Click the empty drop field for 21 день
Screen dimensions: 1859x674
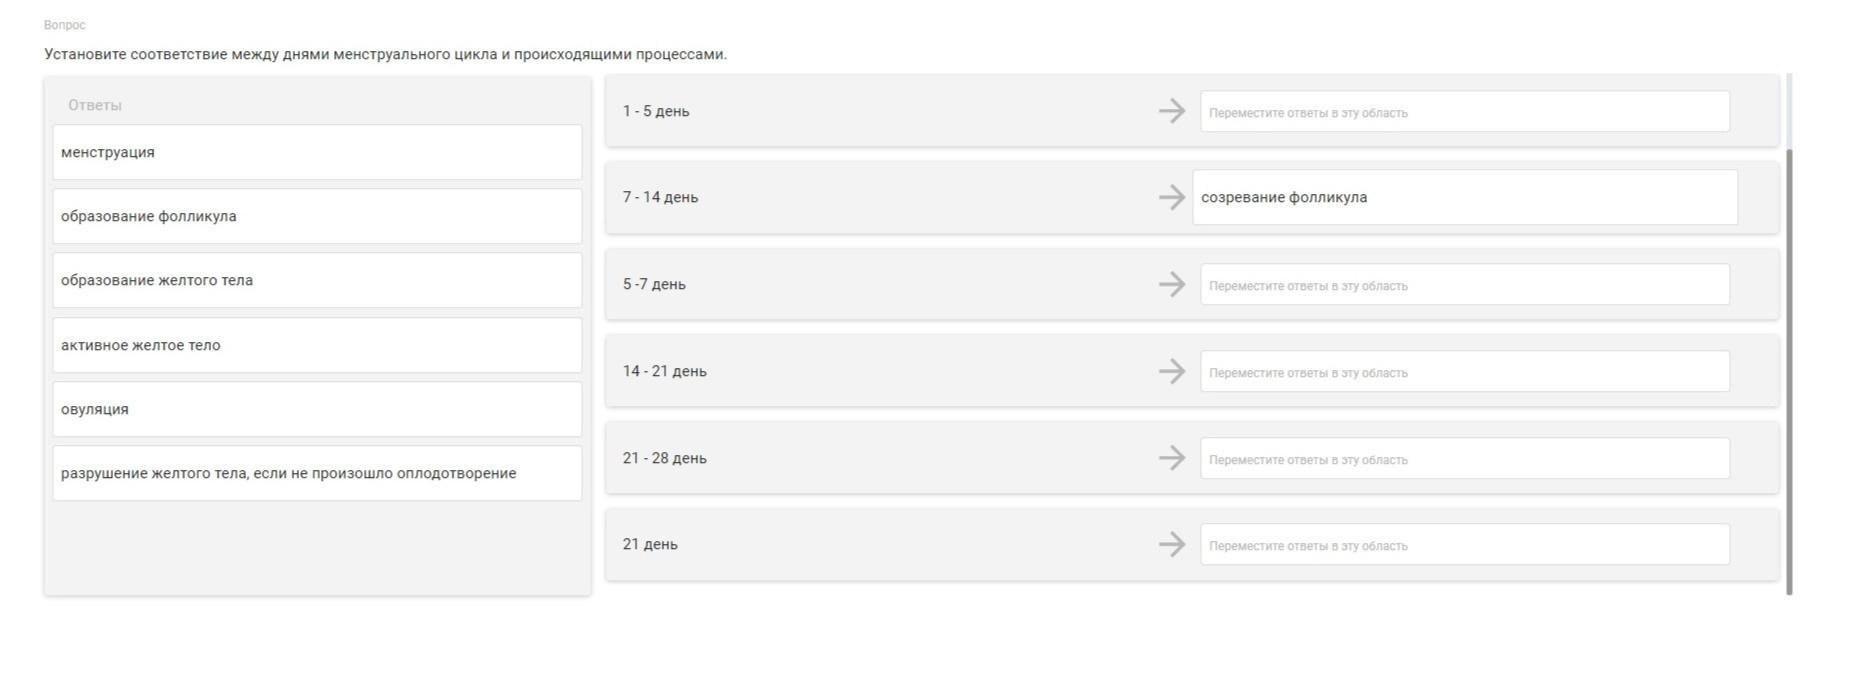[x=1465, y=544]
